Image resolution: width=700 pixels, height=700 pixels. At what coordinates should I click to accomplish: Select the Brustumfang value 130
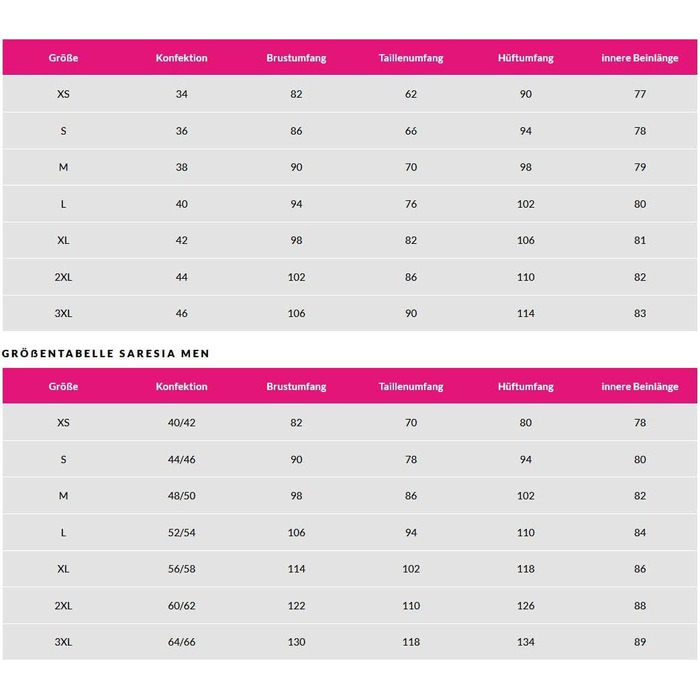click(296, 641)
